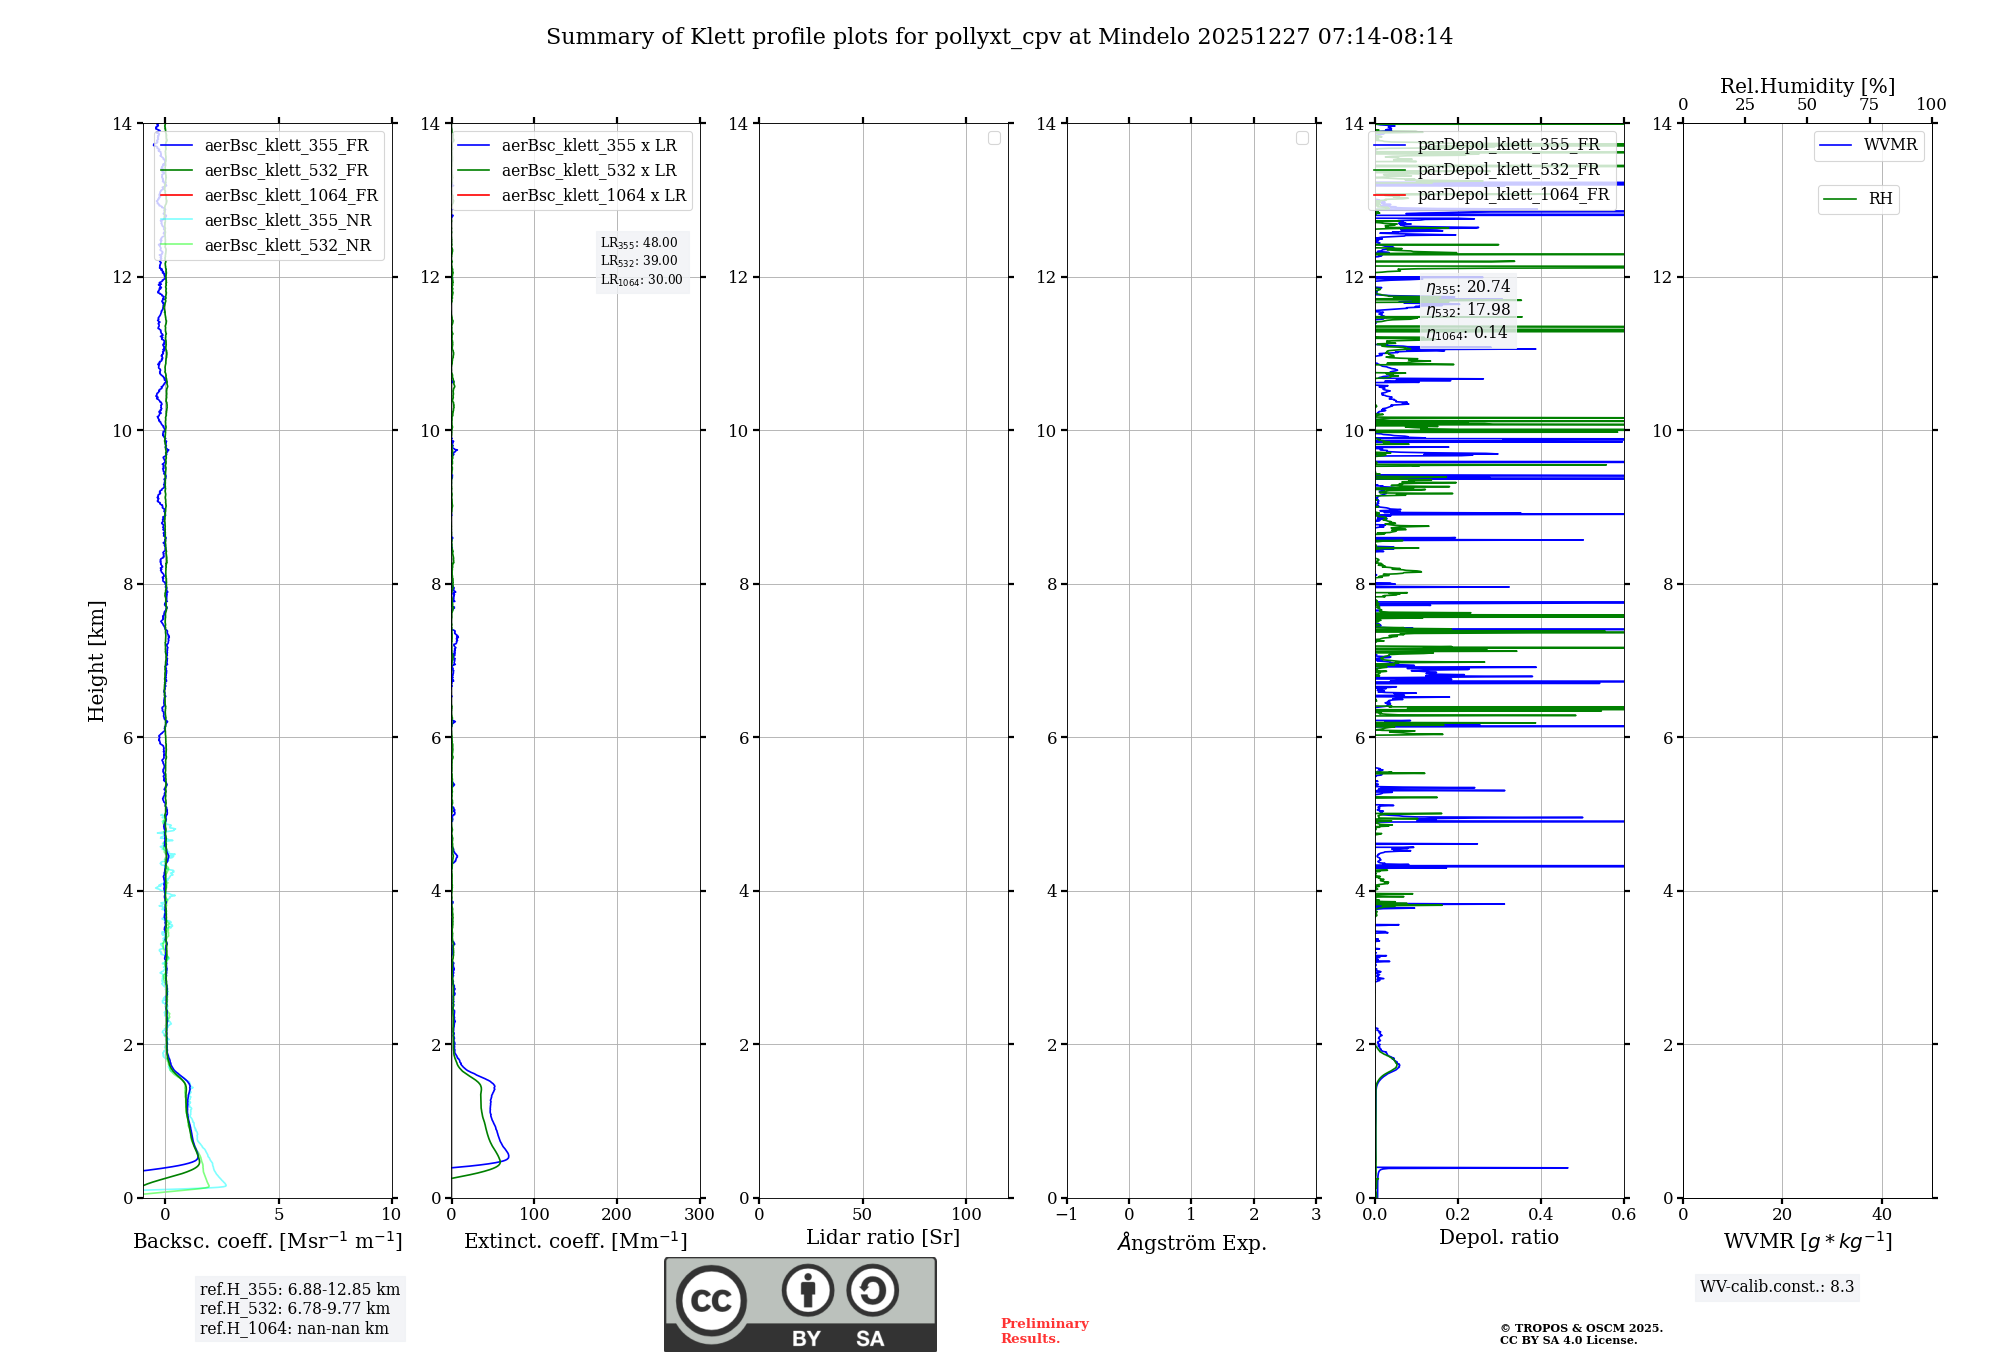This screenshot has width=2000, height=1360.
Task: Click the WV-calib.const.: 8.3 label
Action: coord(1776,1286)
